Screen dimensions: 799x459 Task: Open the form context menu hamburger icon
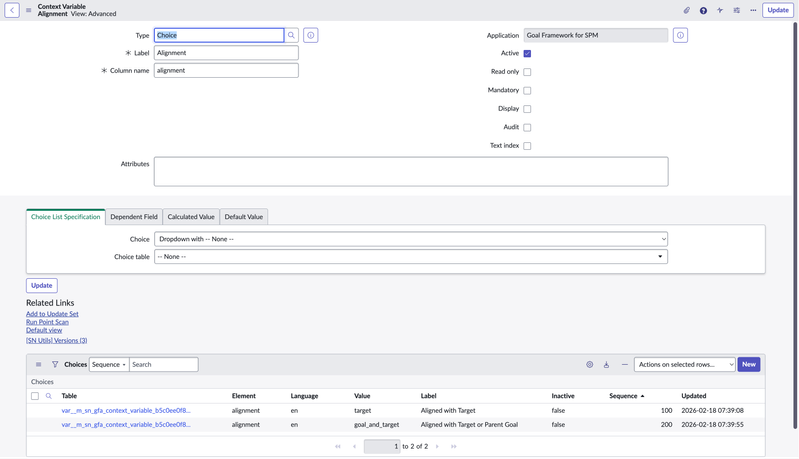pos(28,10)
